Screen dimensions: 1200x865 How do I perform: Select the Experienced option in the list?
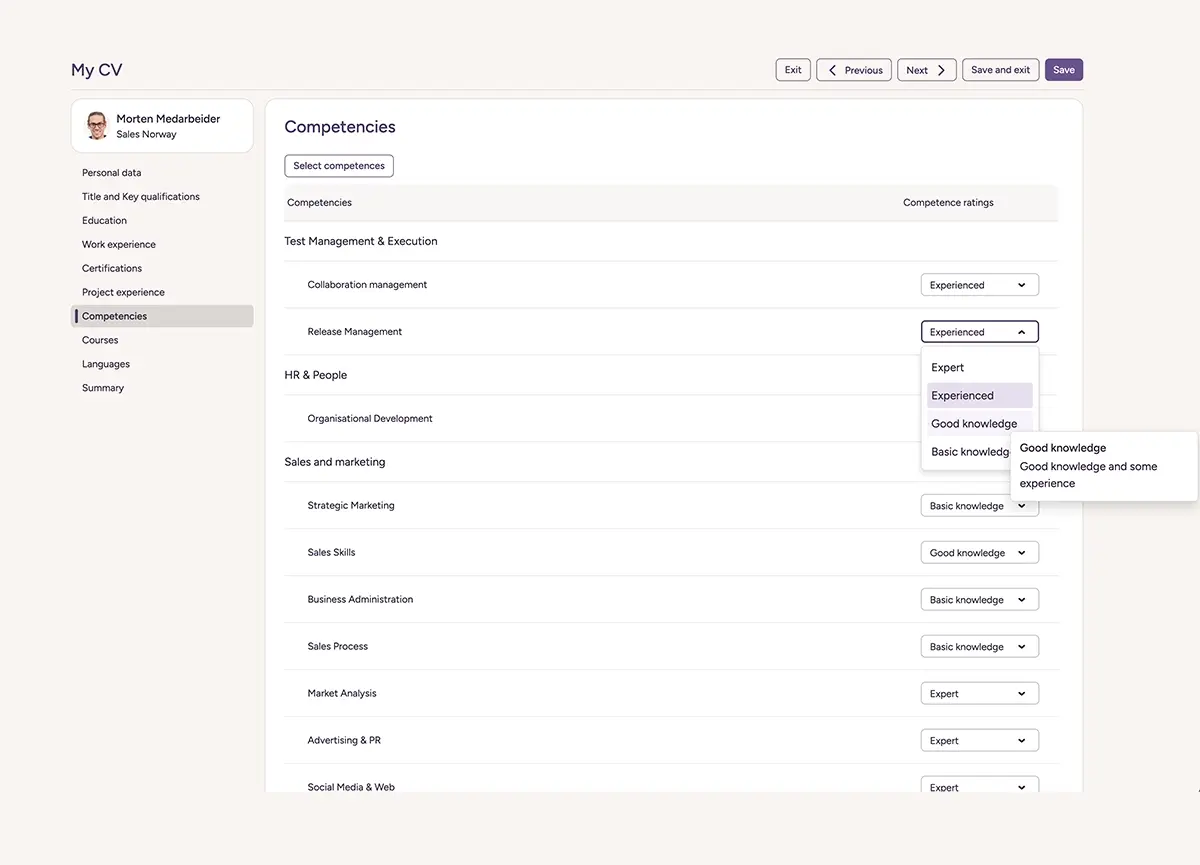[x=962, y=396]
